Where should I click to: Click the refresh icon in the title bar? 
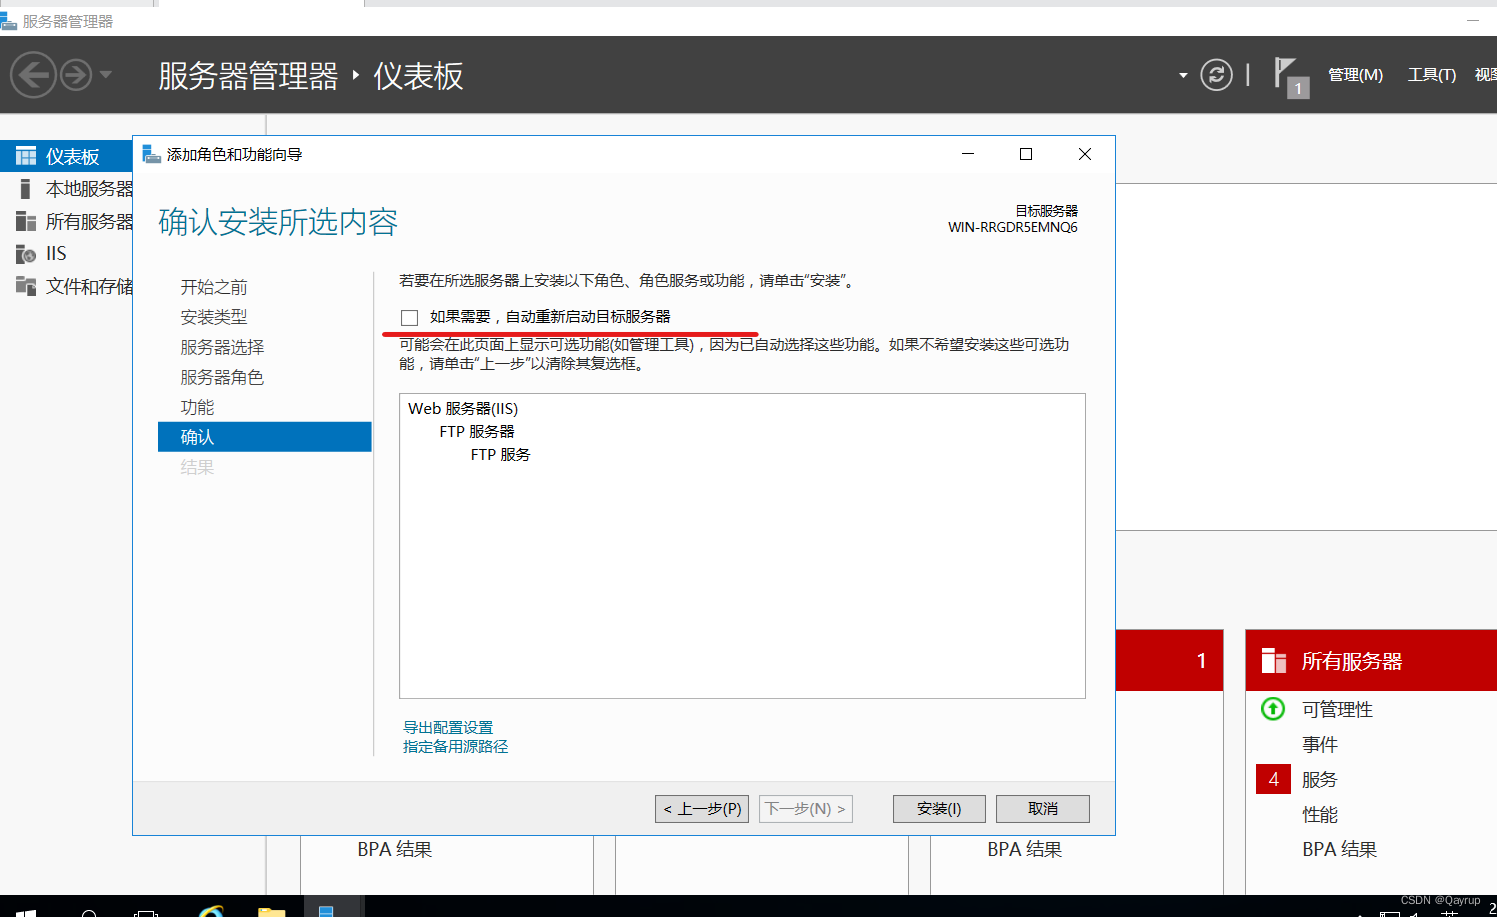coord(1216,74)
